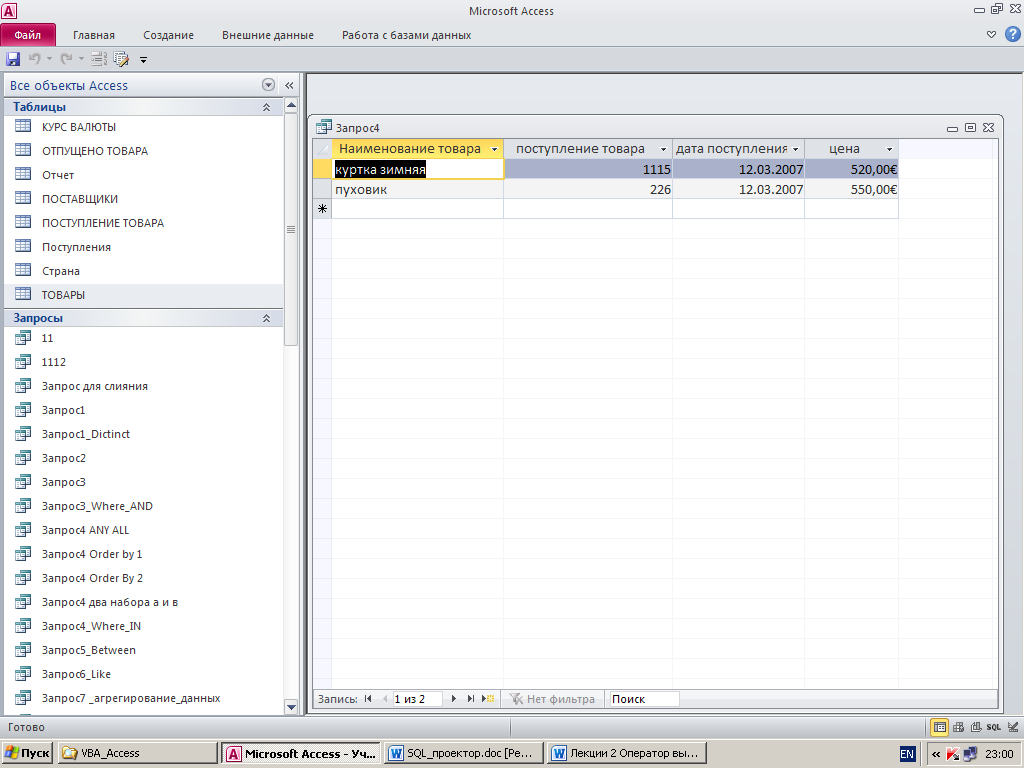
Task: Expand the ribbon using the heart-shaped arrow
Action: (991, 35)
